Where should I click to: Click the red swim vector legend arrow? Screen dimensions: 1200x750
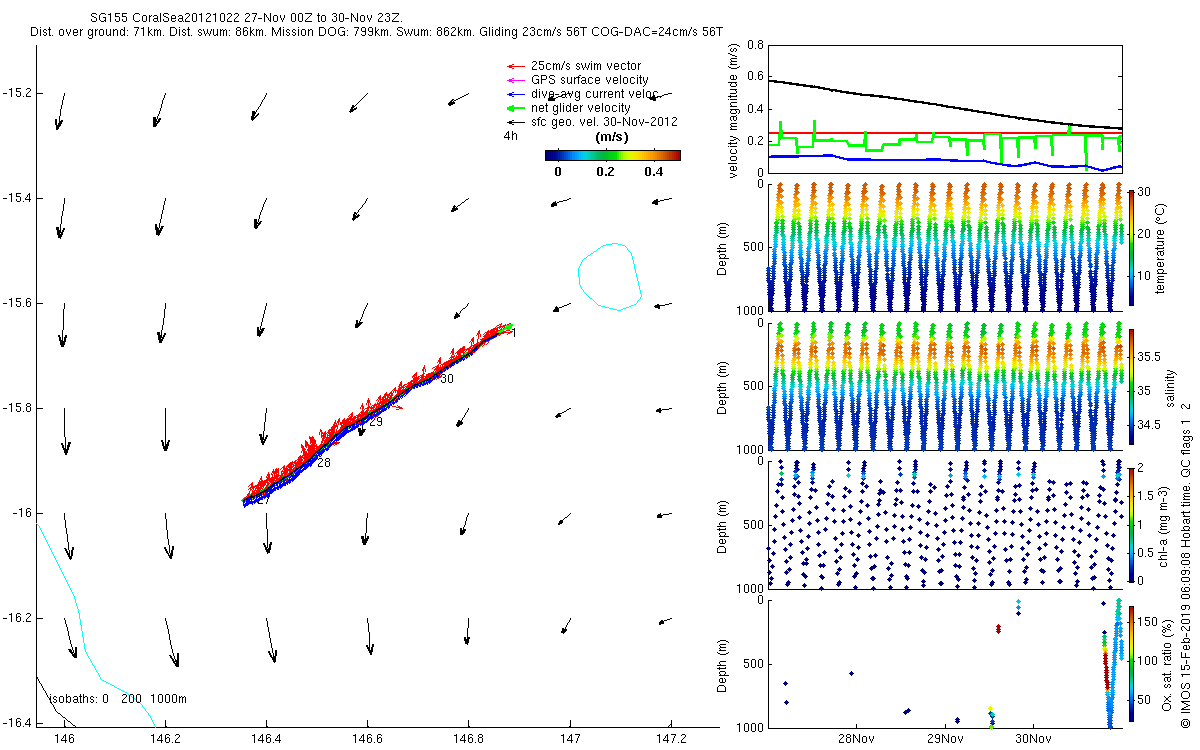pos(515,66)
